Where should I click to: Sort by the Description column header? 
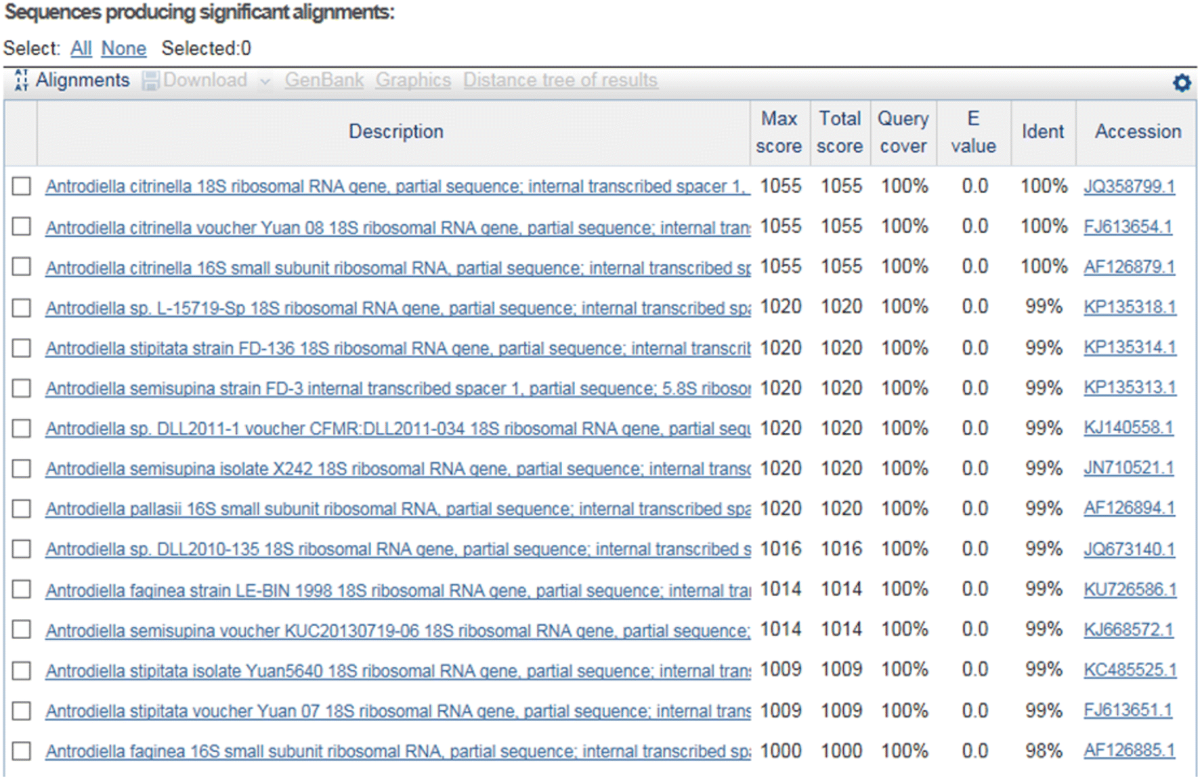pos(396,131)
